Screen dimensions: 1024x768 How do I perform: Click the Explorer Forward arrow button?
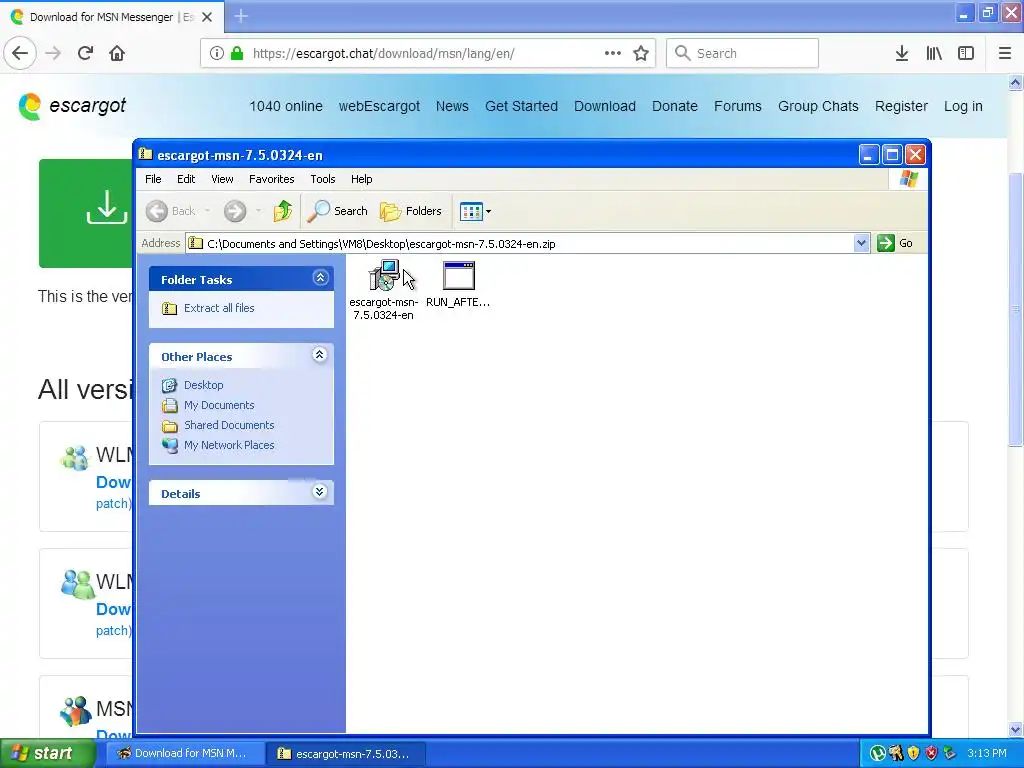235,211
